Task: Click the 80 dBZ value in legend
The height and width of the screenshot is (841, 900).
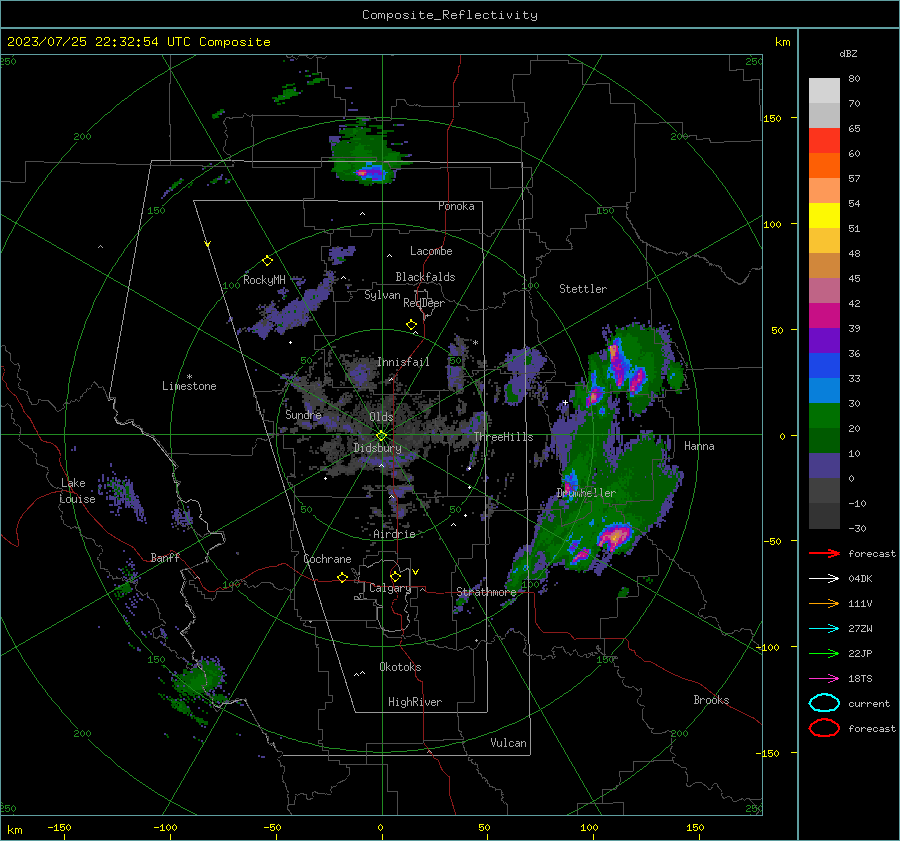Action: (x=854, y=79)
